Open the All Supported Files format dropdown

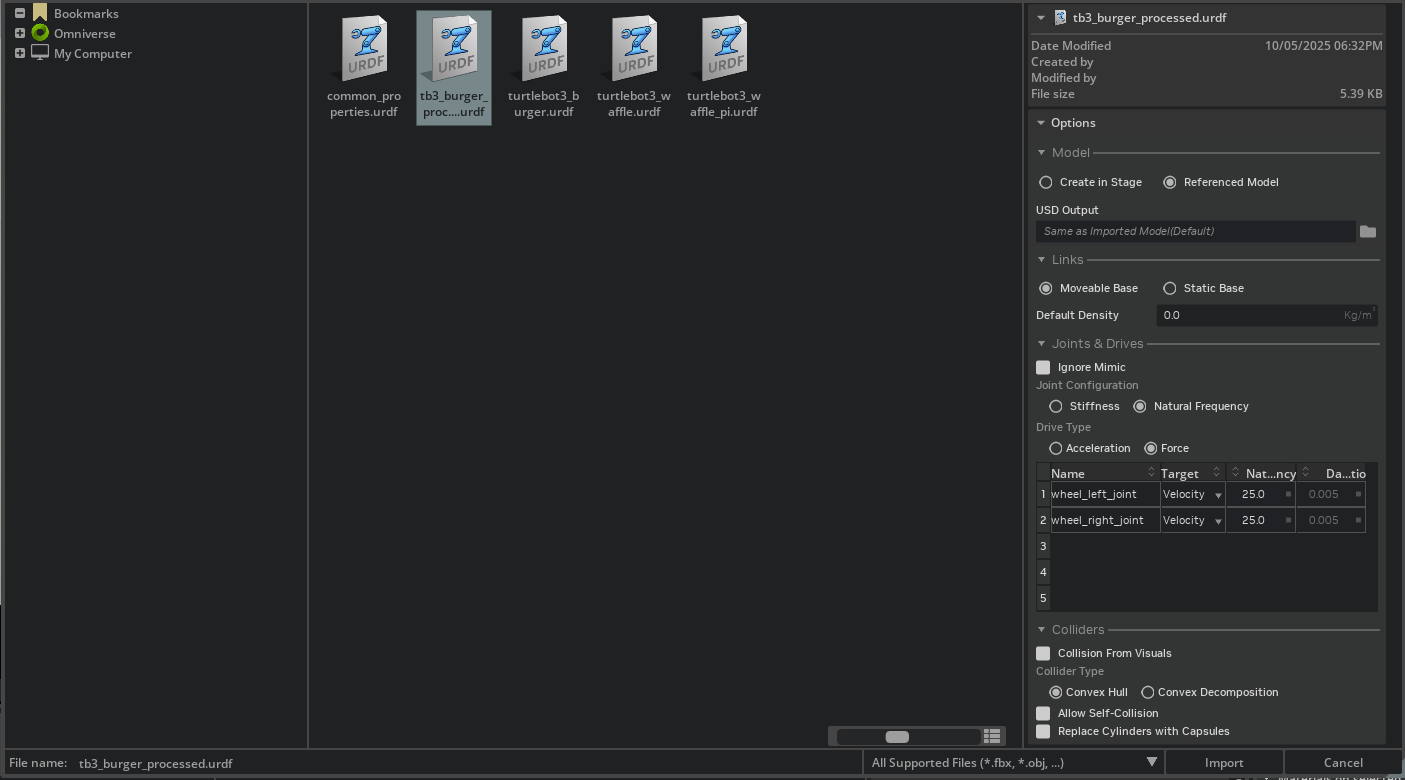coord(1013,762)
